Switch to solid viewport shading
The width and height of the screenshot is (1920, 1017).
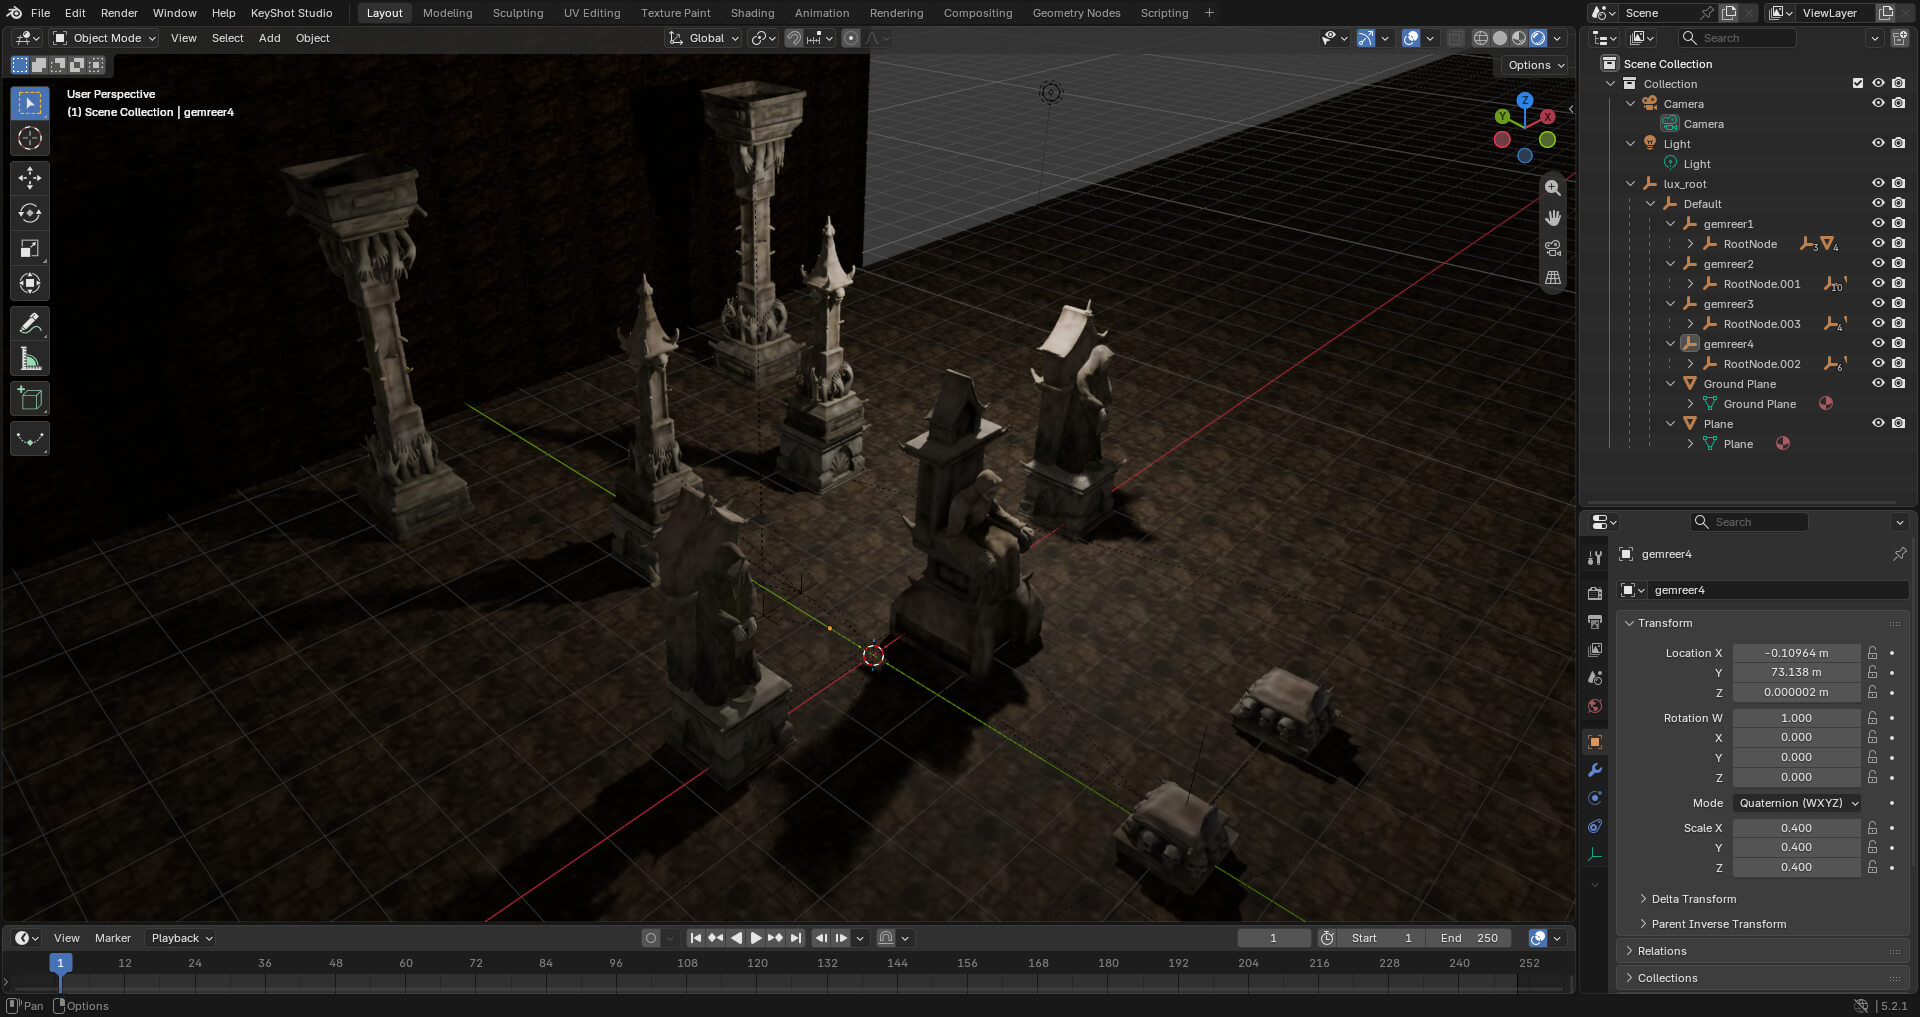pos(1500,38)
